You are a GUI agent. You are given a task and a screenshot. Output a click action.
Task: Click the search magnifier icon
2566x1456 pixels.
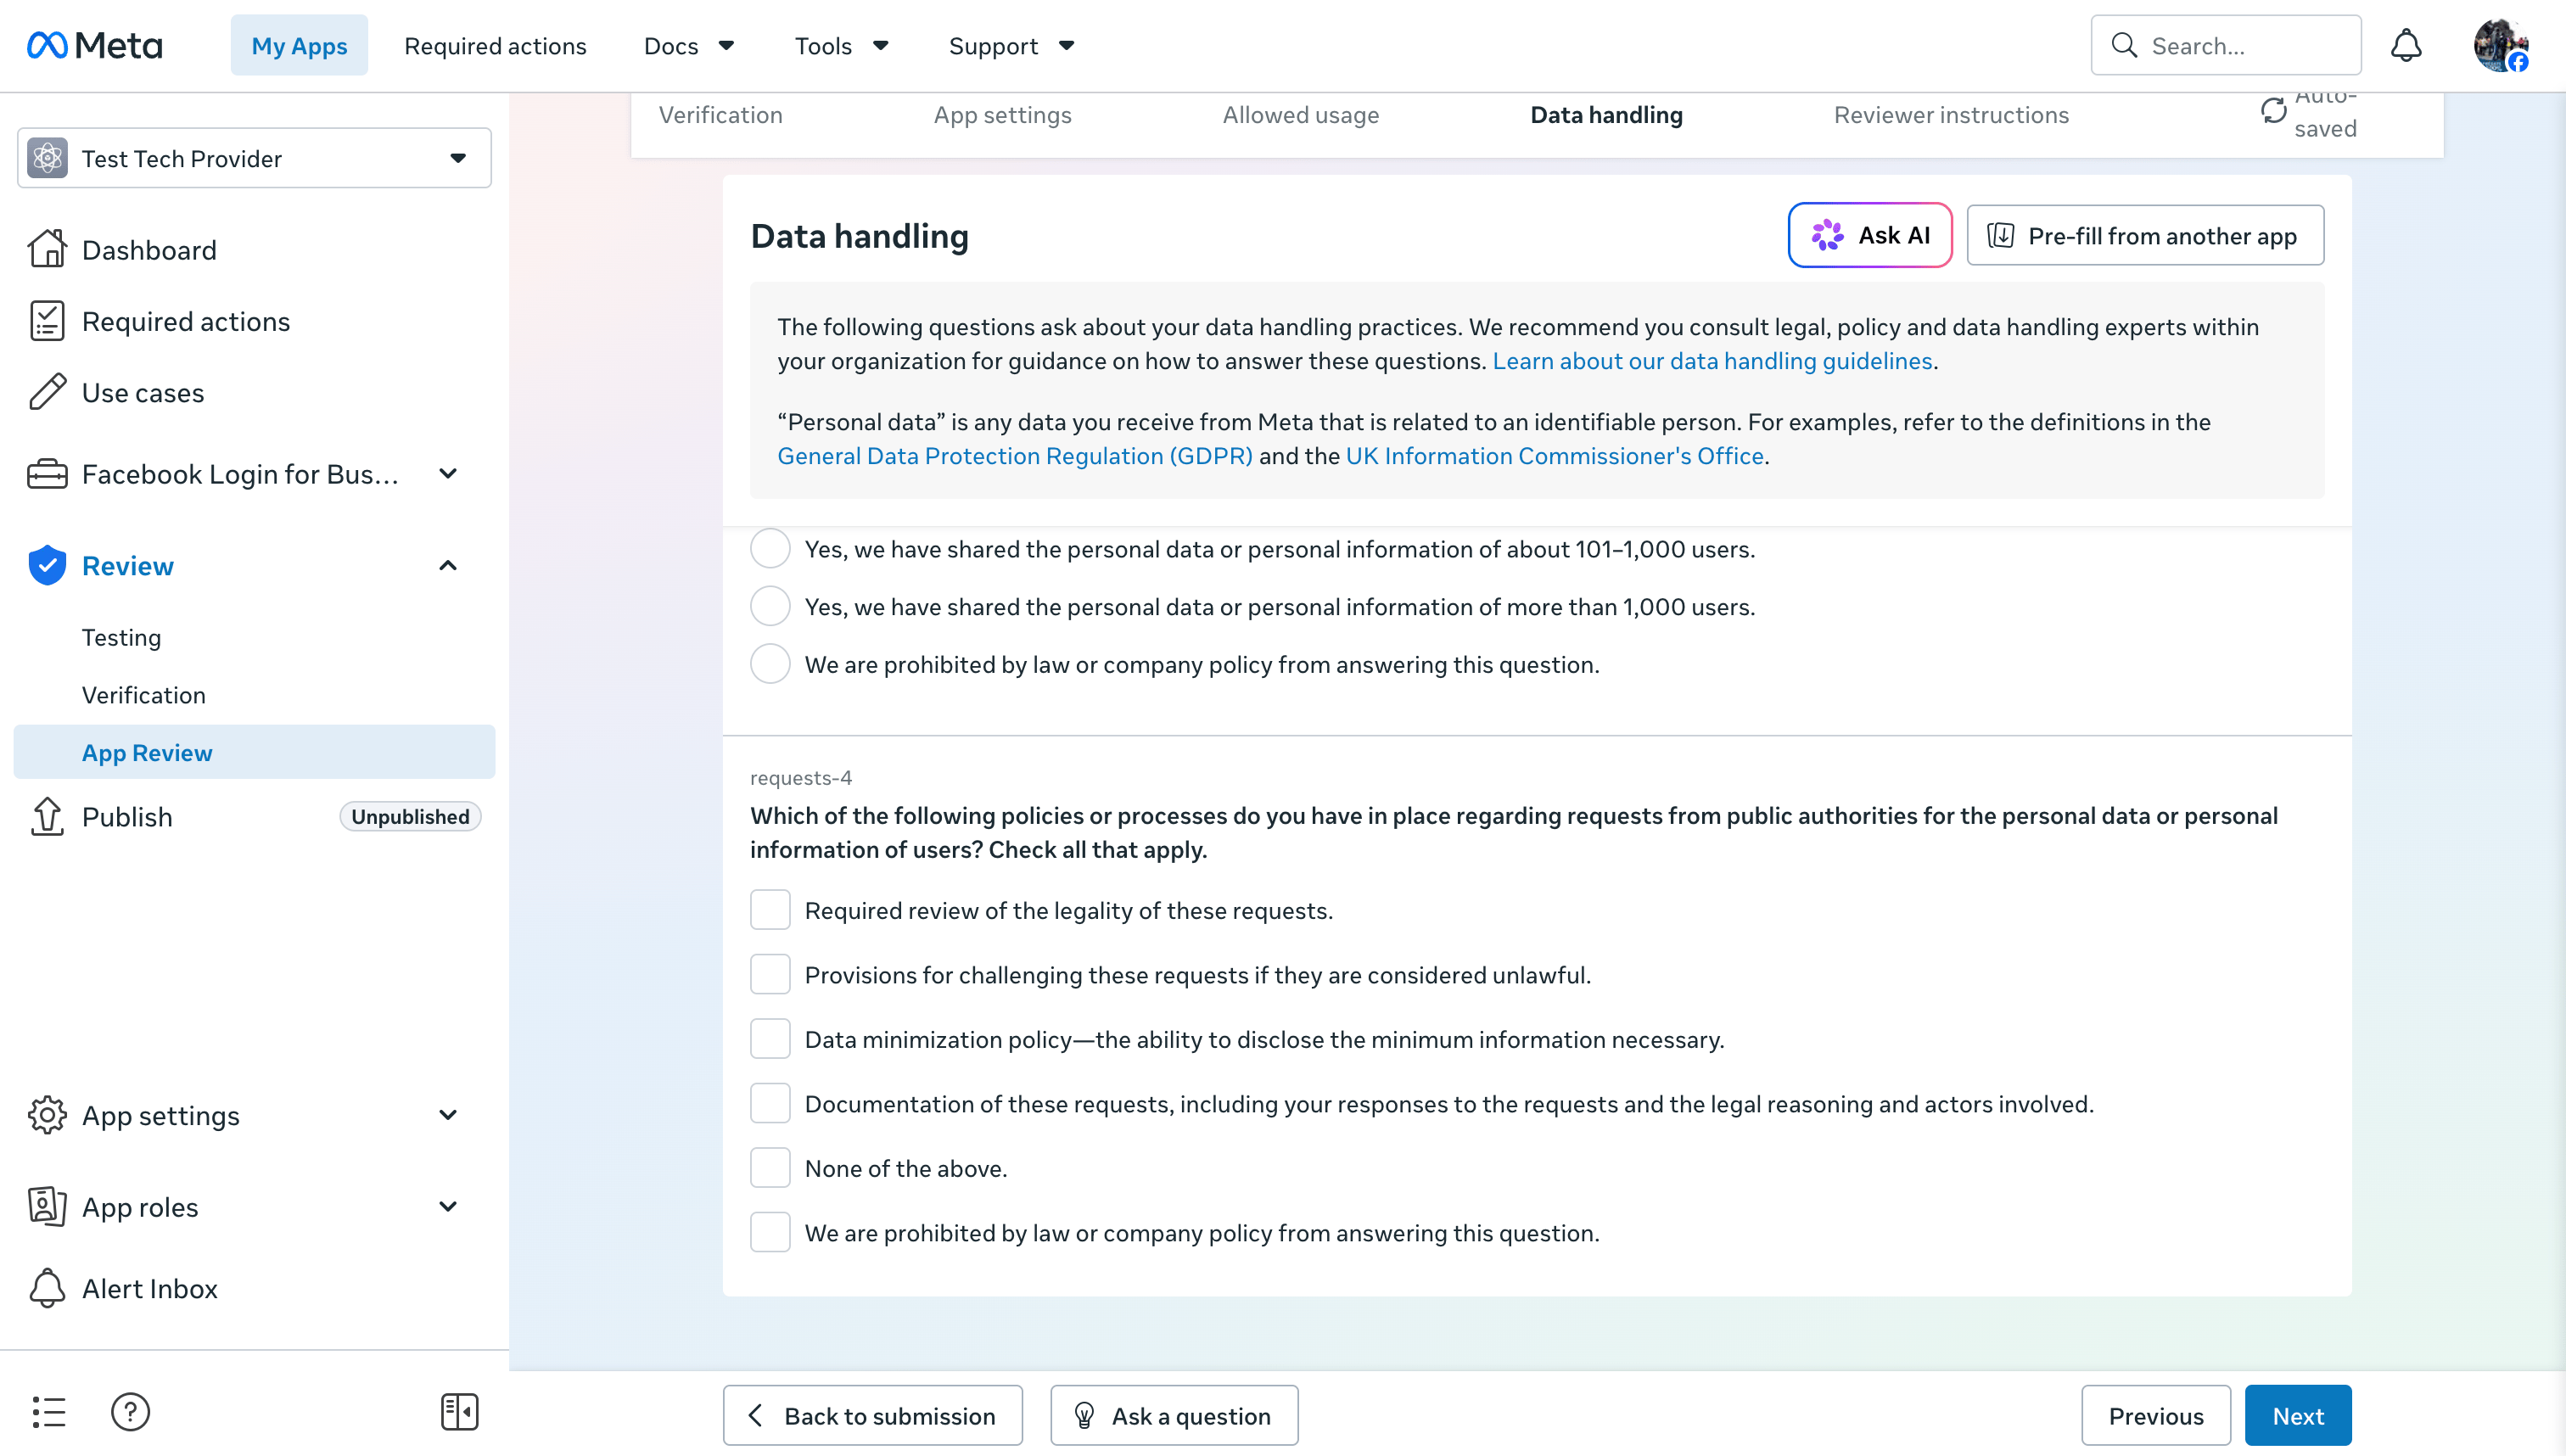pos(2124,45)
